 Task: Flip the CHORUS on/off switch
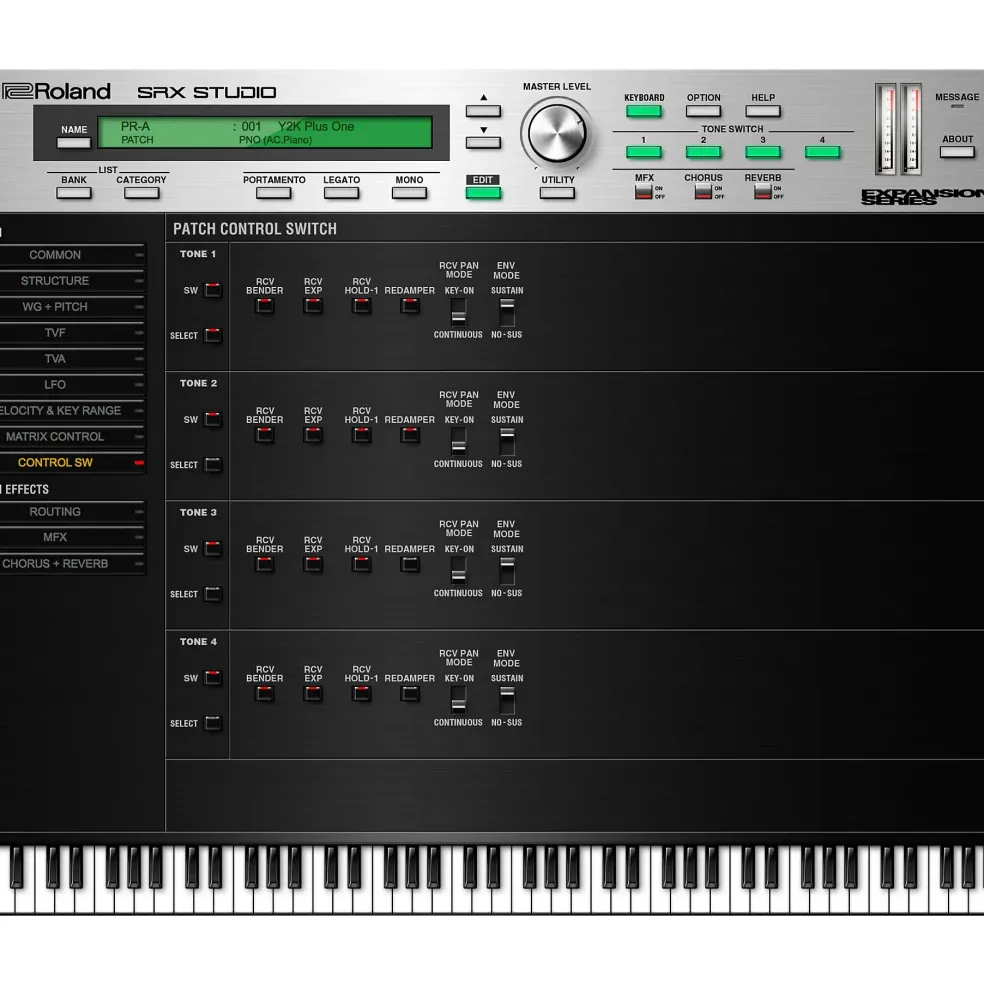coord(703,192)
